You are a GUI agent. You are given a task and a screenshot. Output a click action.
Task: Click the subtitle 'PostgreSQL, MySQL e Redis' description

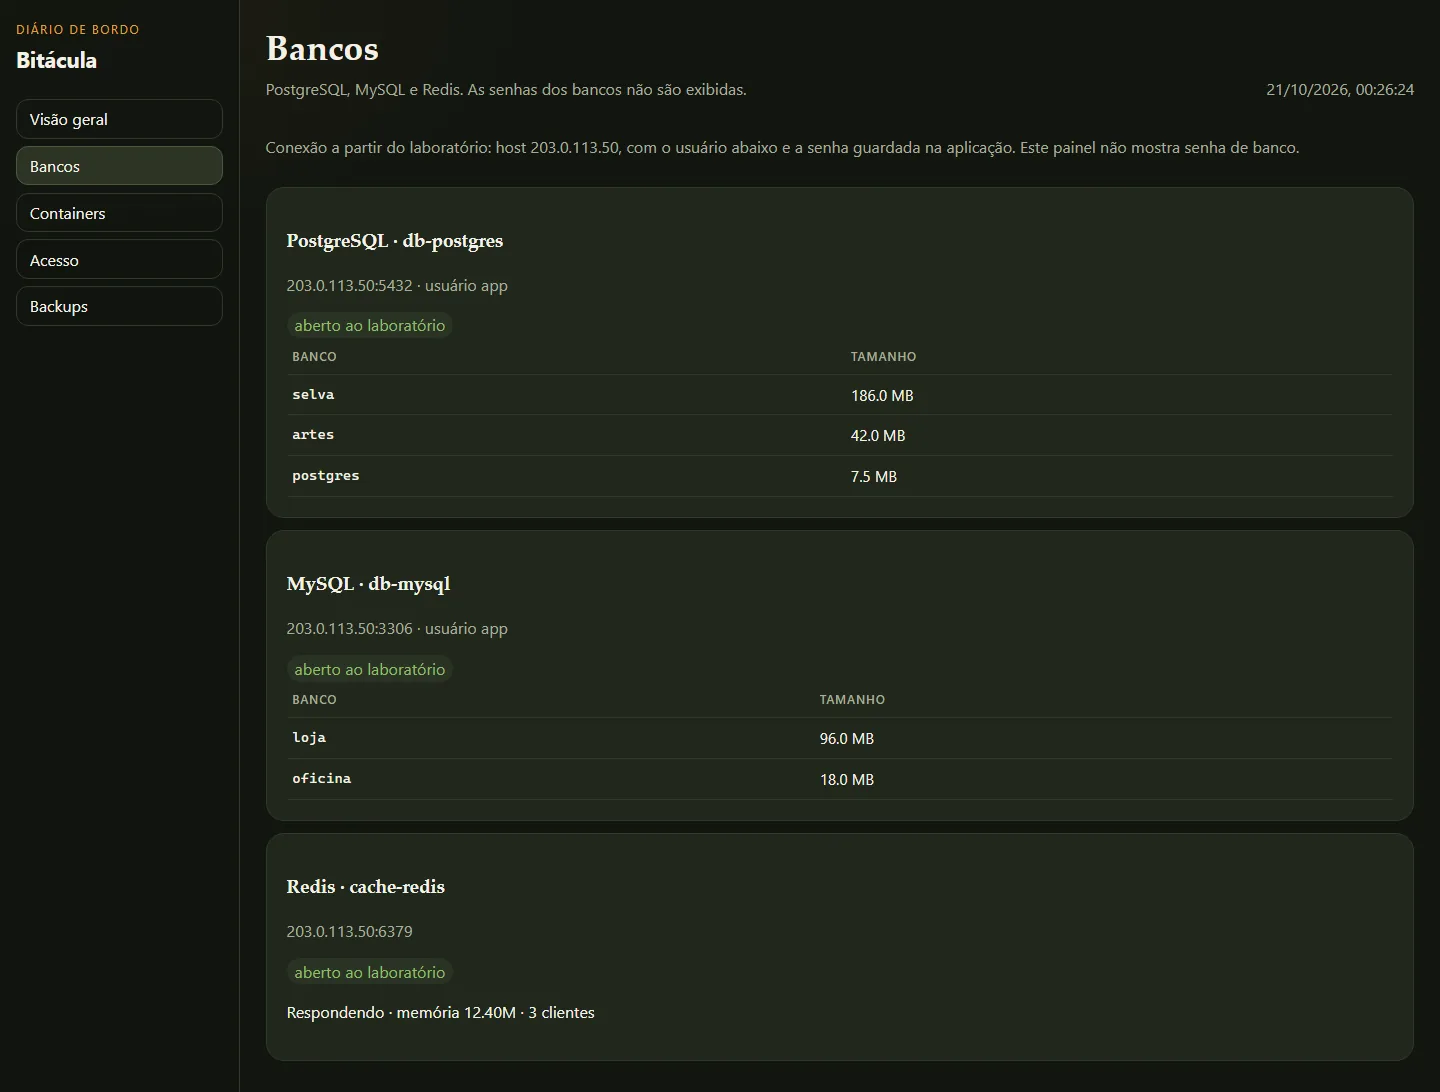506,89
